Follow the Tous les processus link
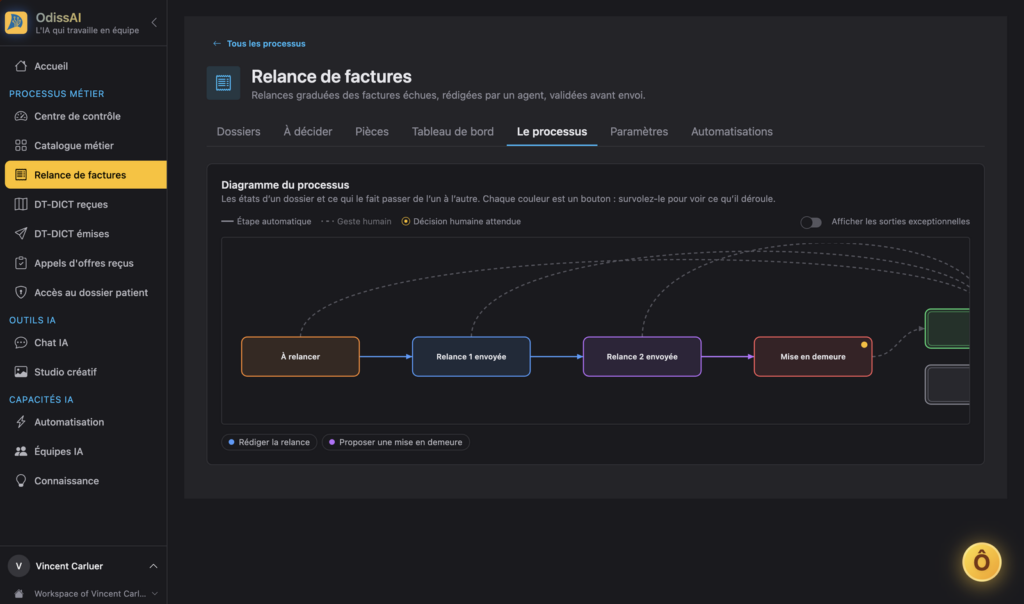 [x=266, y=44]
